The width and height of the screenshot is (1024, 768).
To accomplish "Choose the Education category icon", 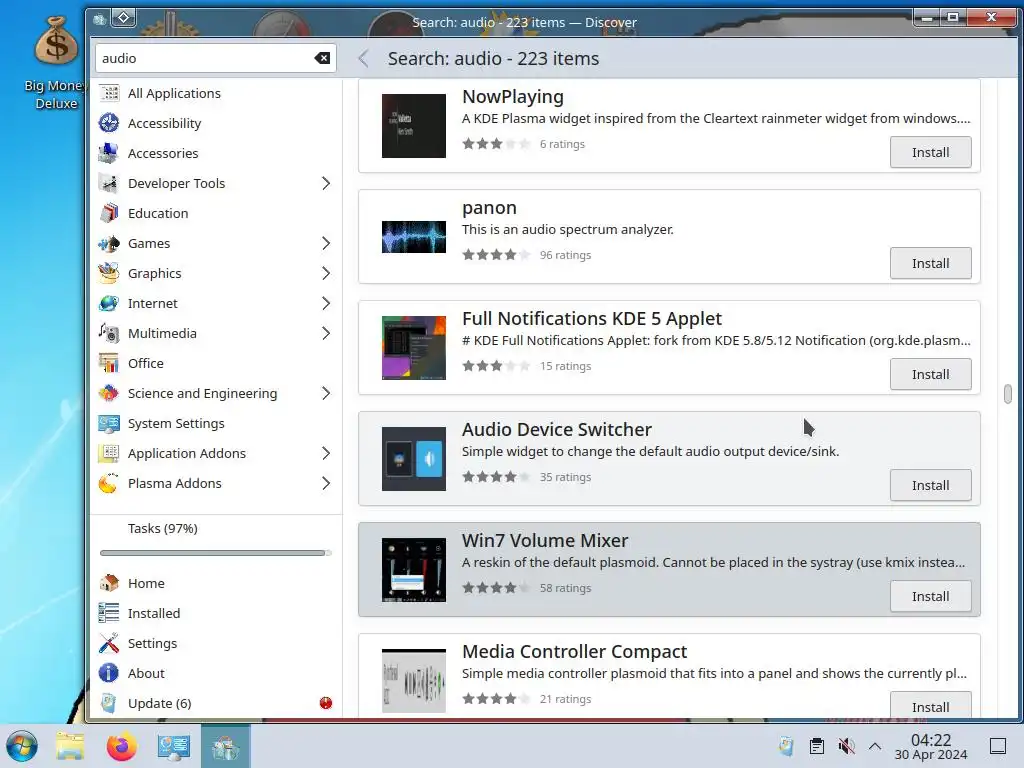I will (x=109, y=214).
